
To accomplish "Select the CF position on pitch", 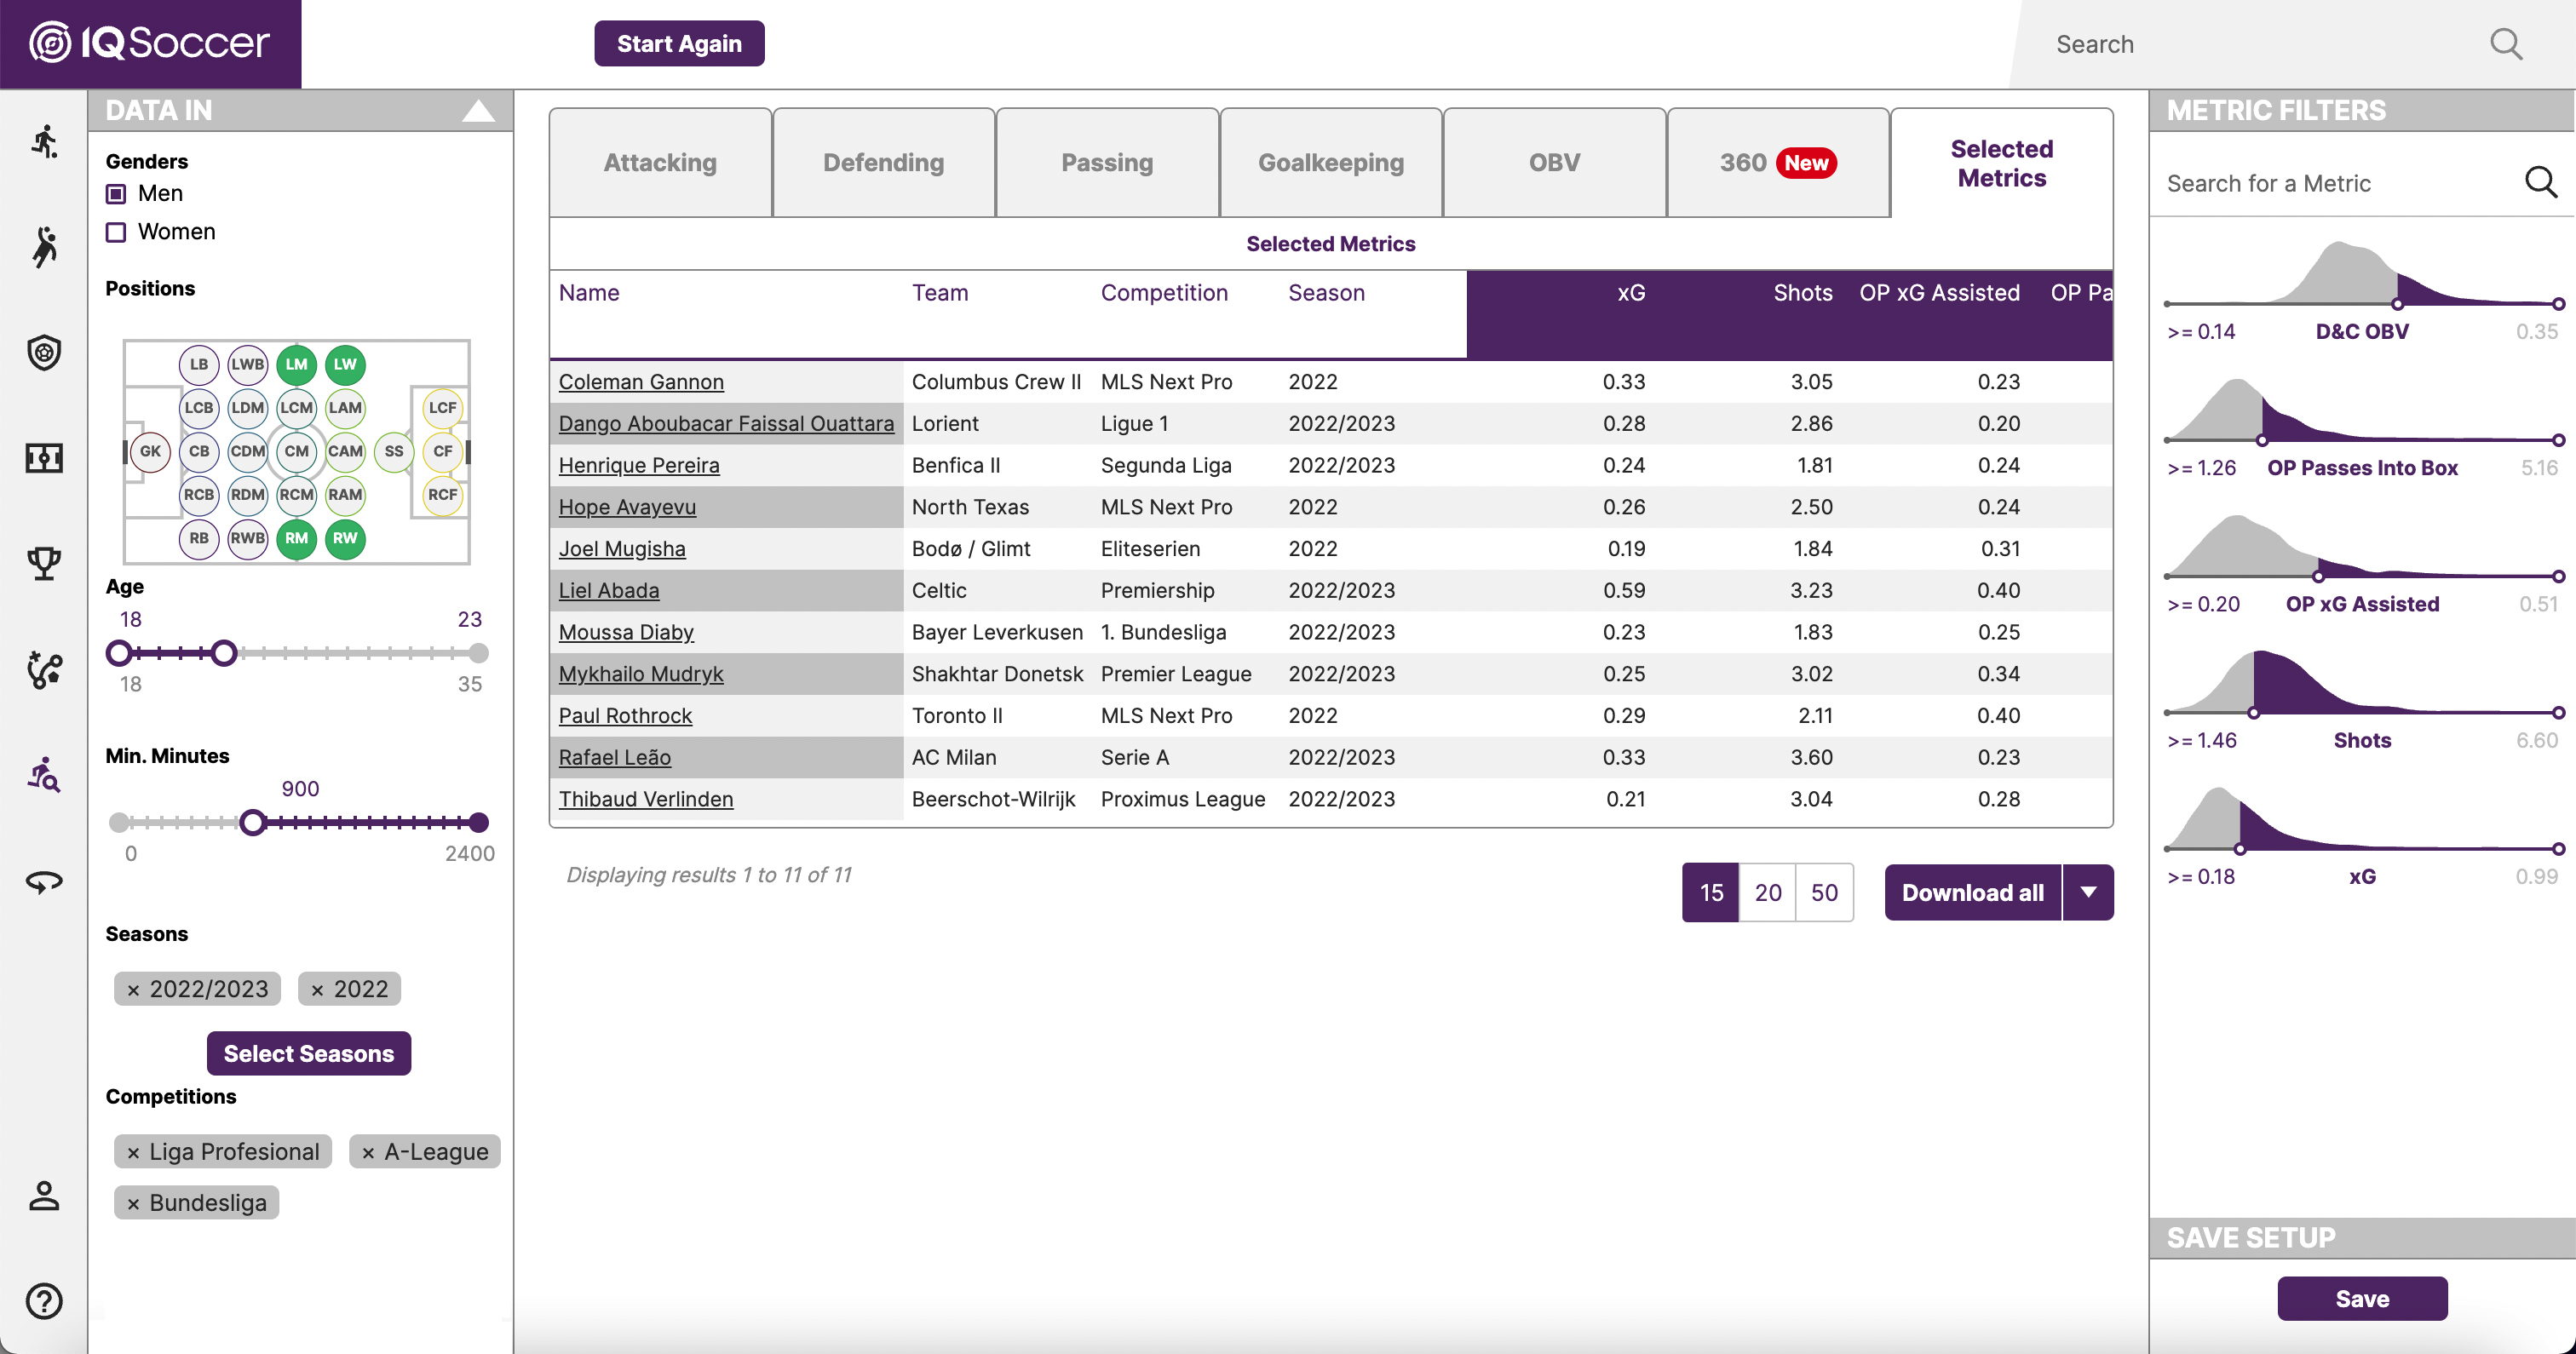I will [442, 451].
